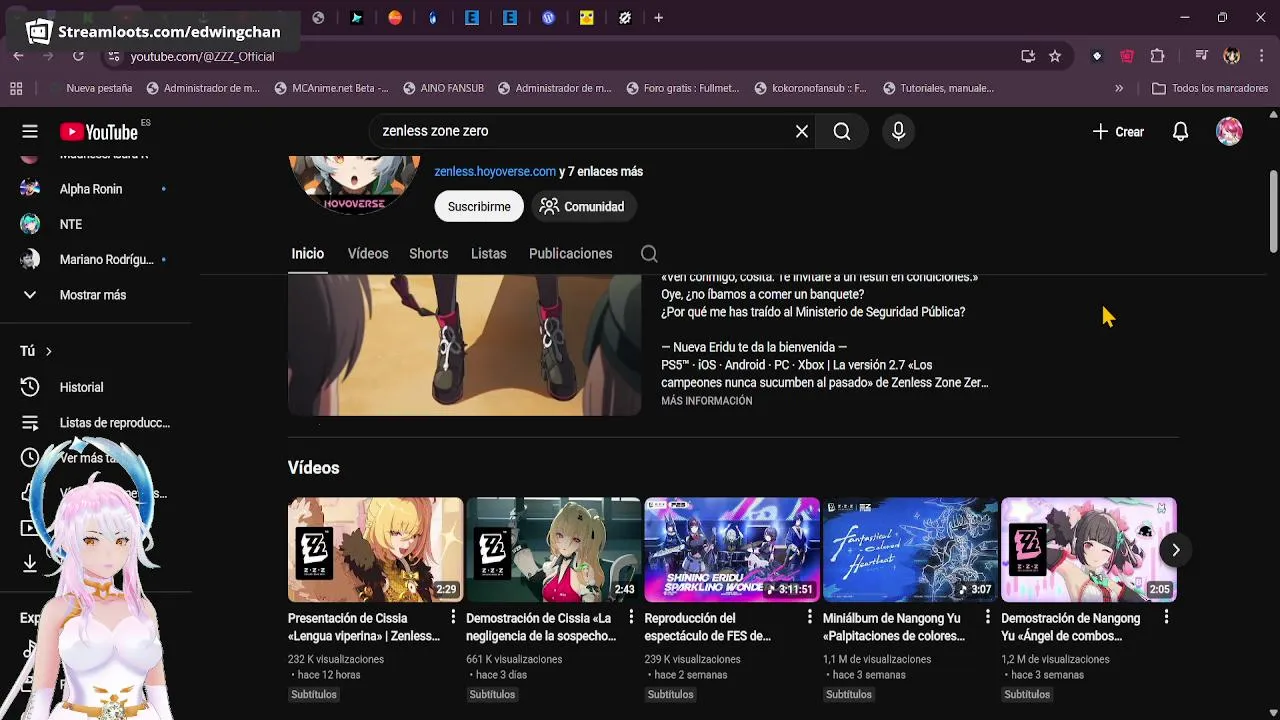
Task: Open the Todos los marcadores folder
Action: [x=1211, y=88]
